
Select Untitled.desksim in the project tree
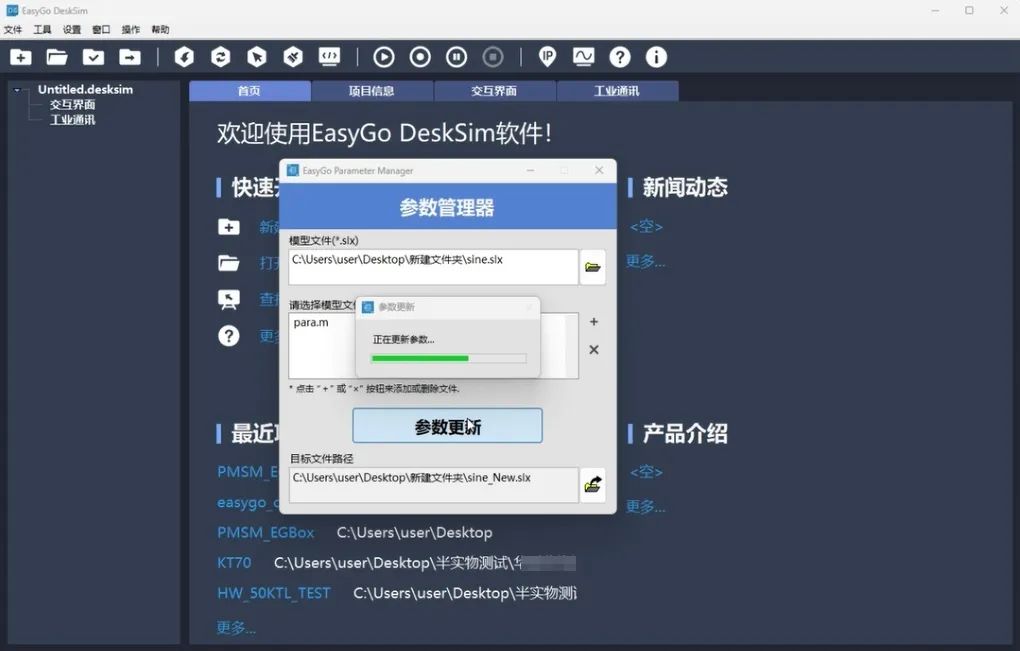85,89
